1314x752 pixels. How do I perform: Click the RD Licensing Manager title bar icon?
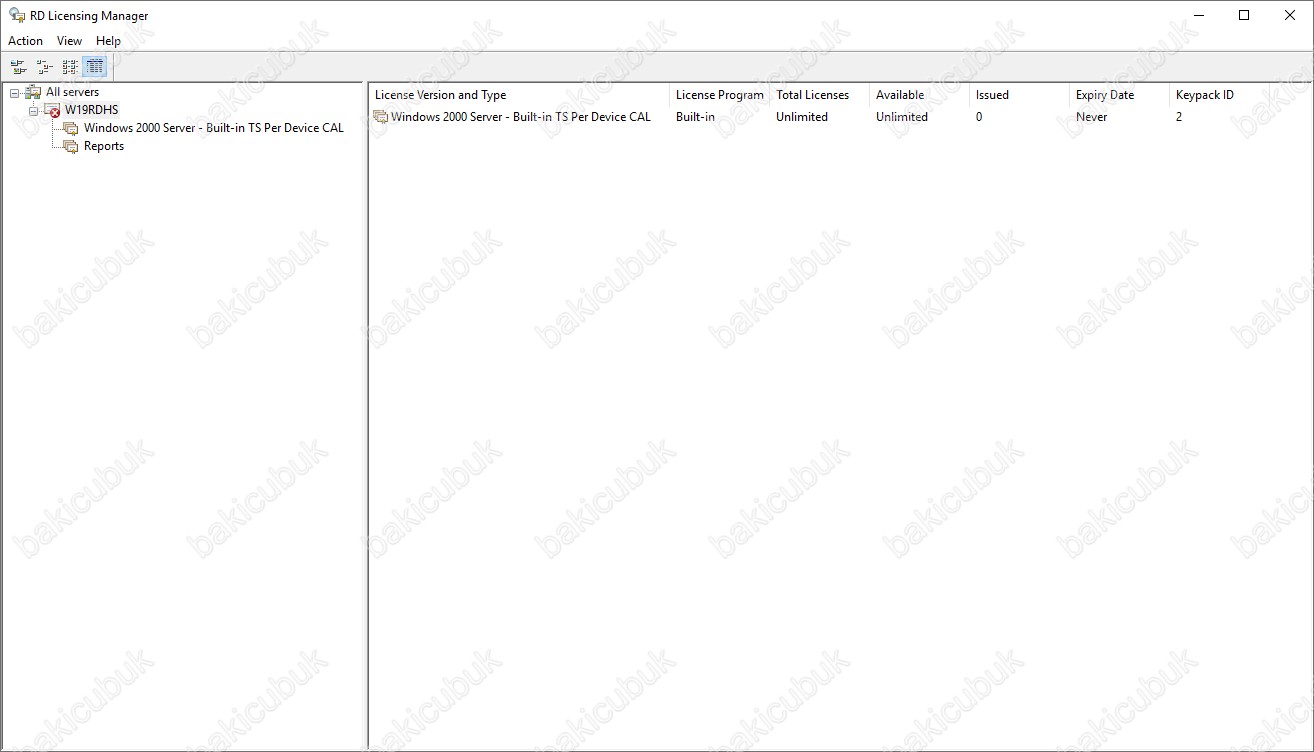pos(17,15)
